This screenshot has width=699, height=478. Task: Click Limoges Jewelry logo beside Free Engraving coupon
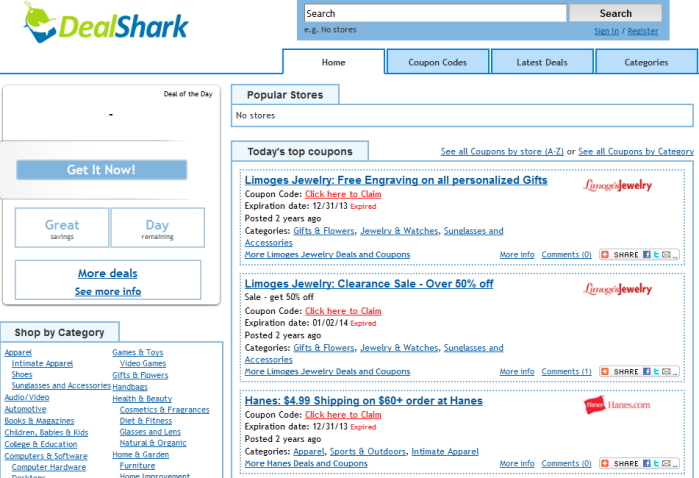[x=617, y=185]
